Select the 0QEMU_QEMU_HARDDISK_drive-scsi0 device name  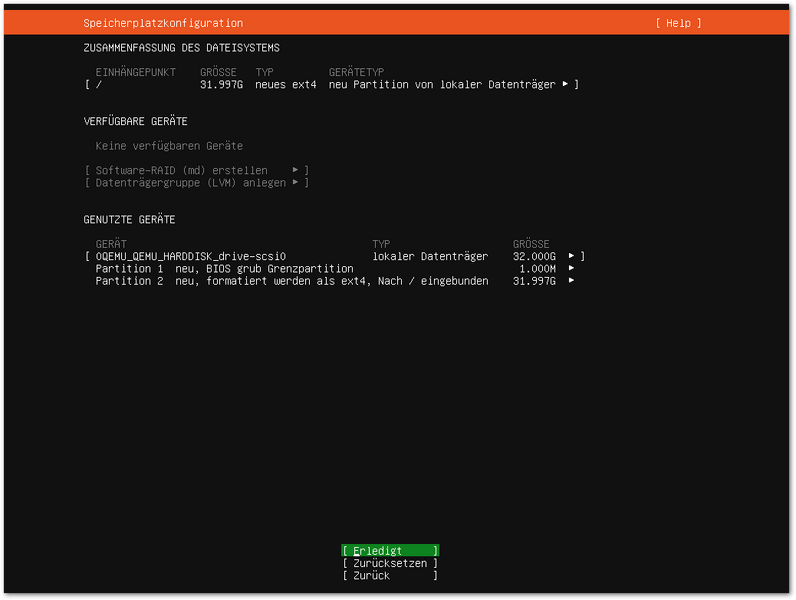[x=191, y=256]
